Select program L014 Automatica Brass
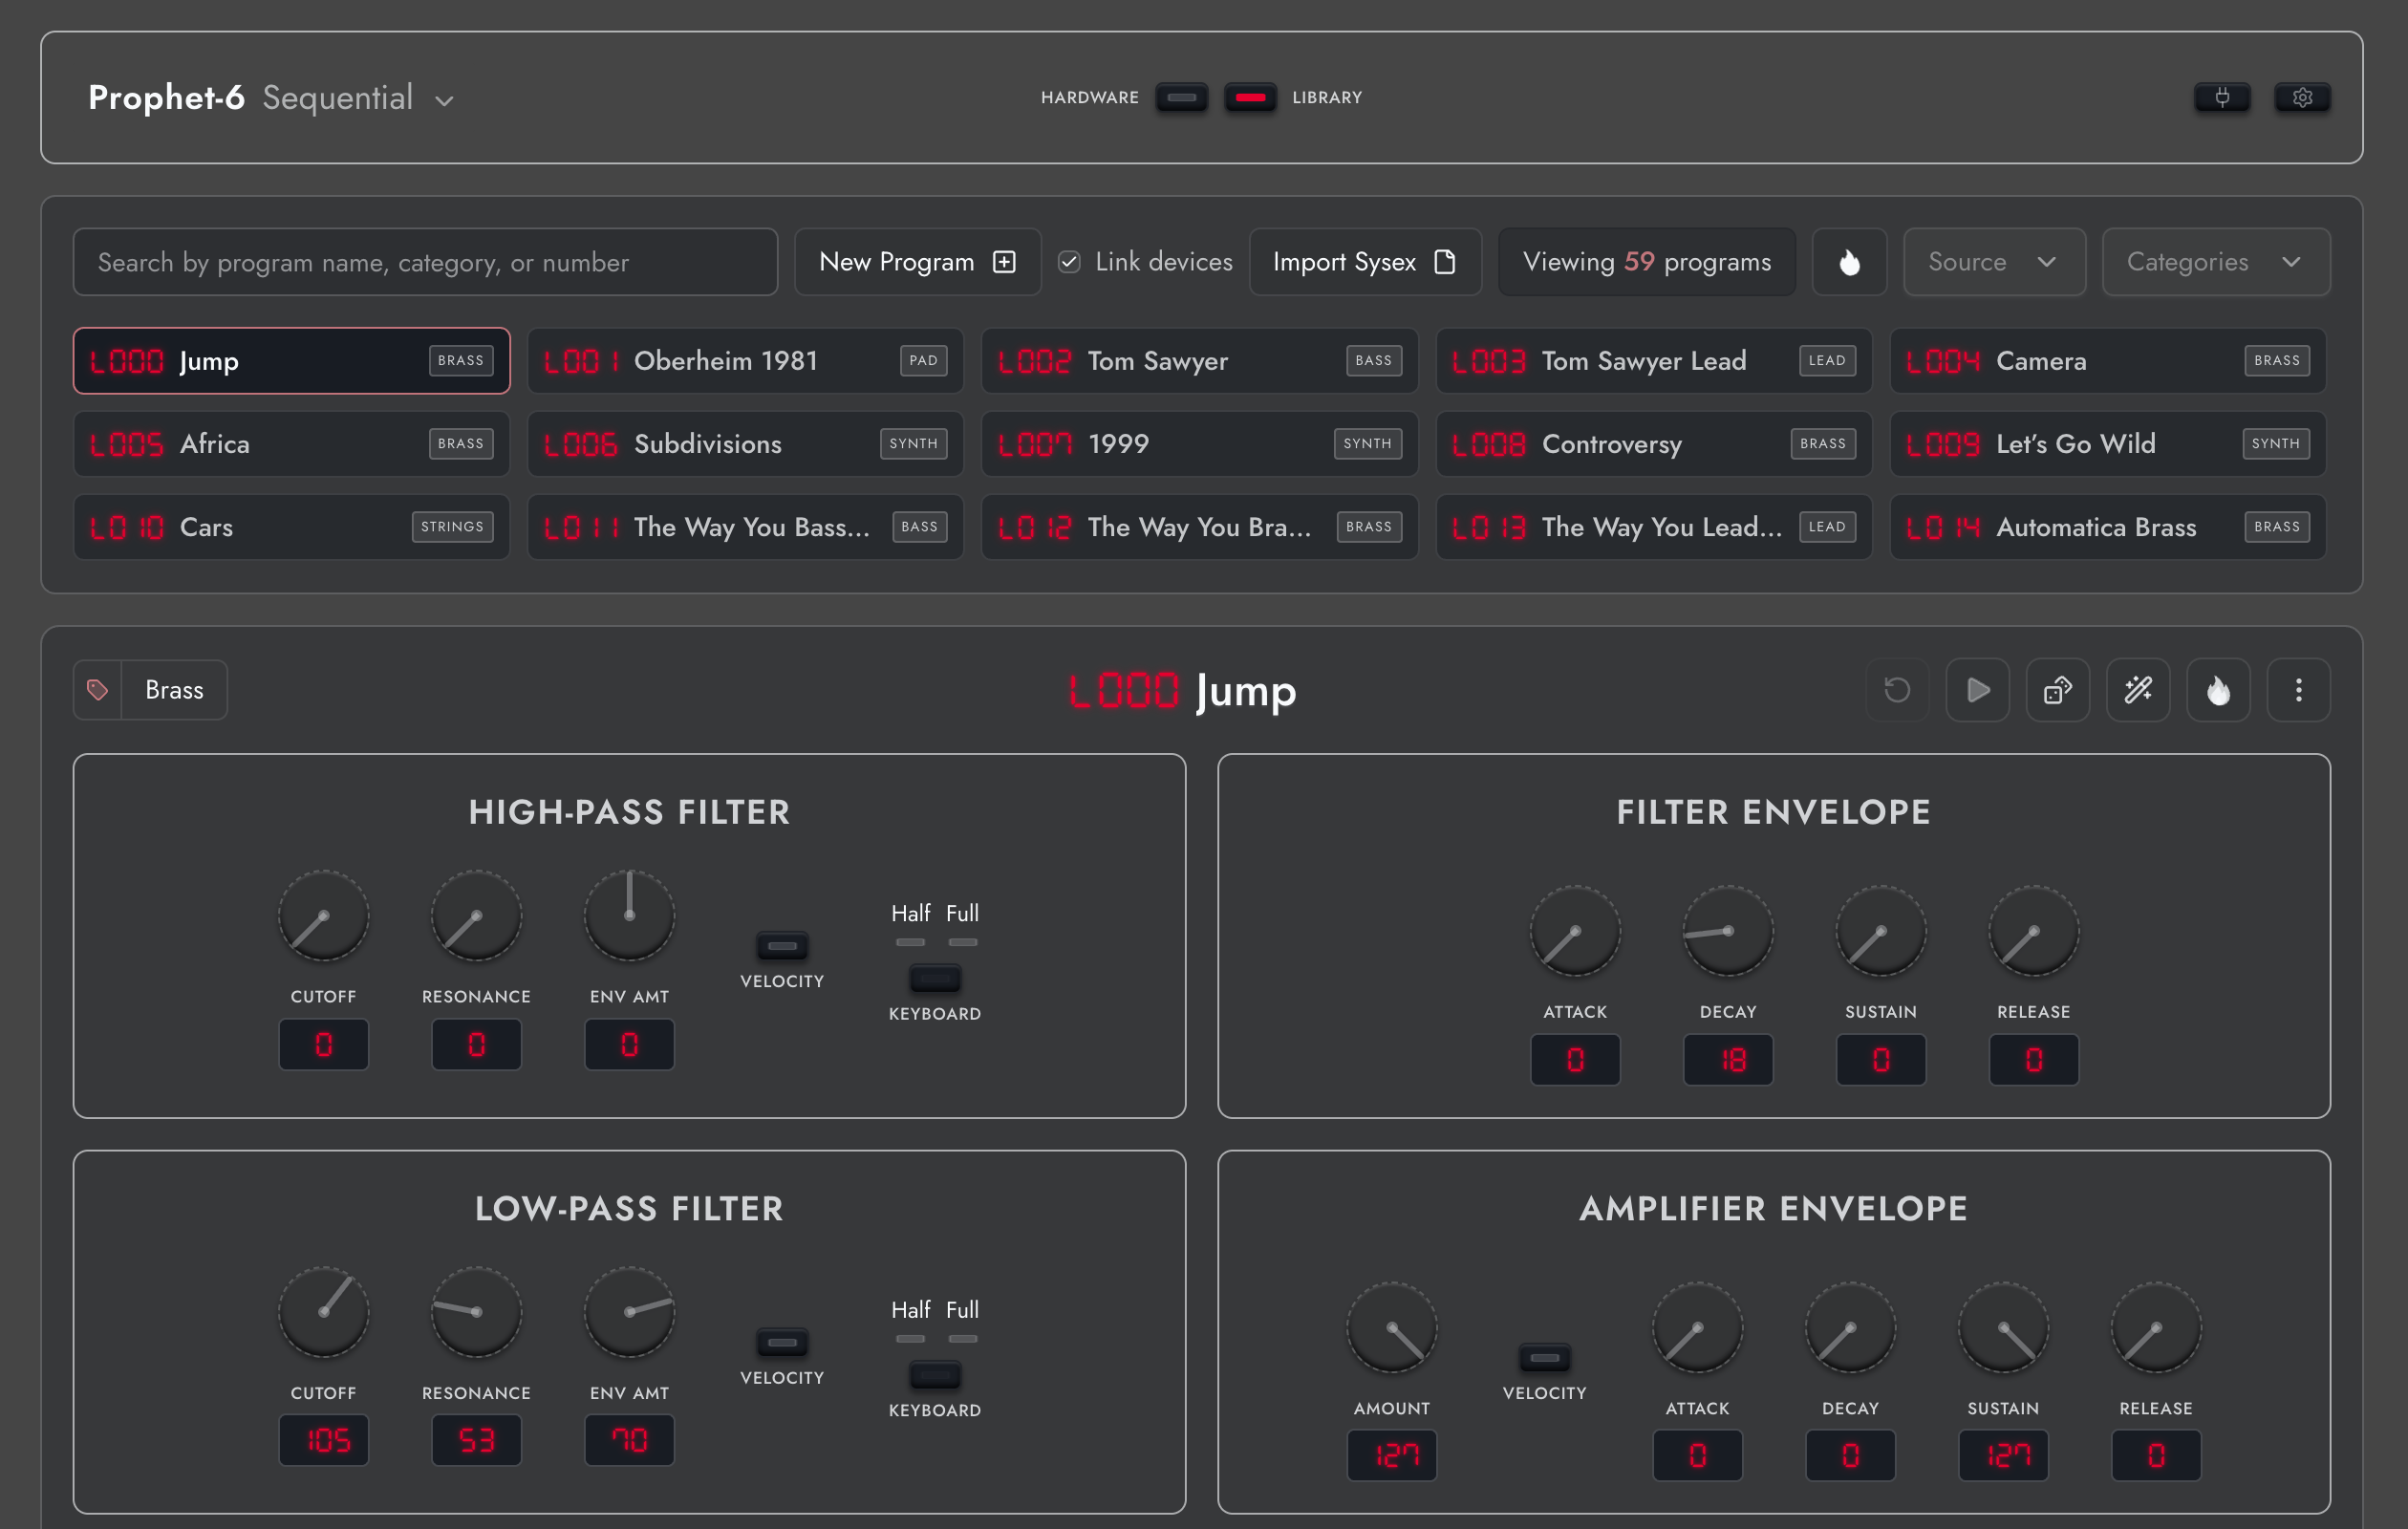This screenshot has width=2408, height=1529. pos(2108,527)
